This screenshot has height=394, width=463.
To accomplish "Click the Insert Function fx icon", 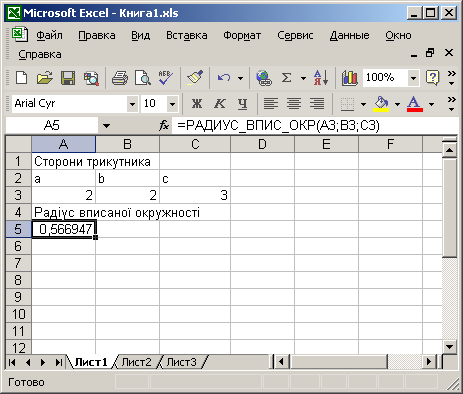I will click(x=164, y=126).
